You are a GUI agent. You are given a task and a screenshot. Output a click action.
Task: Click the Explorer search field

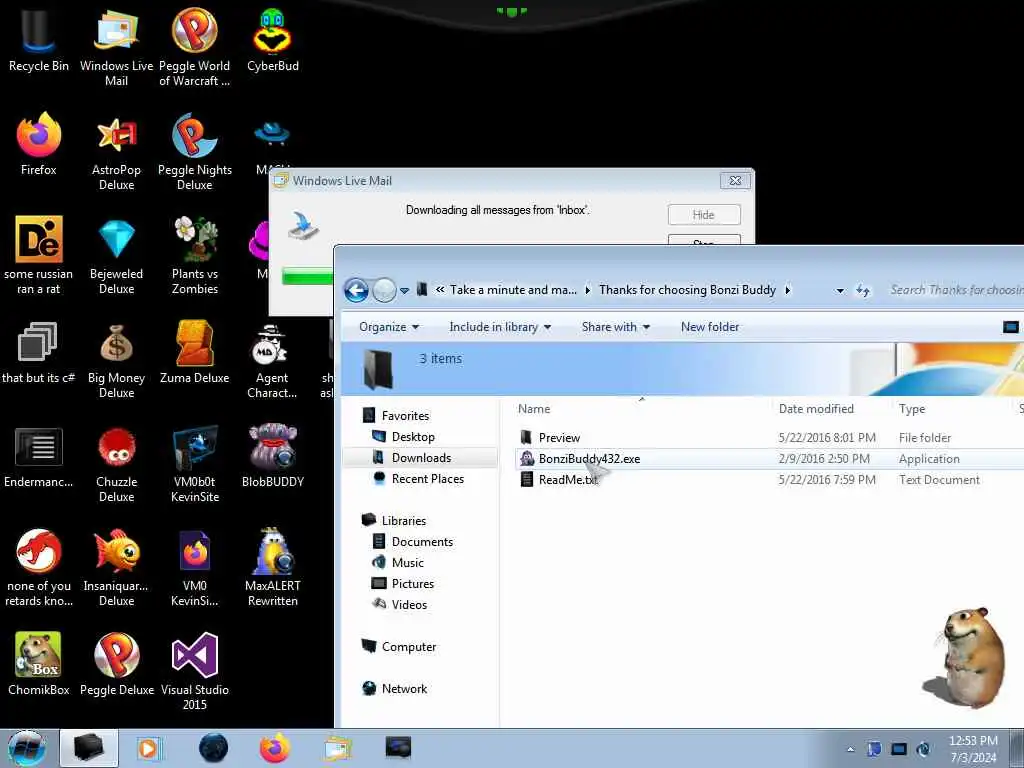956,290
